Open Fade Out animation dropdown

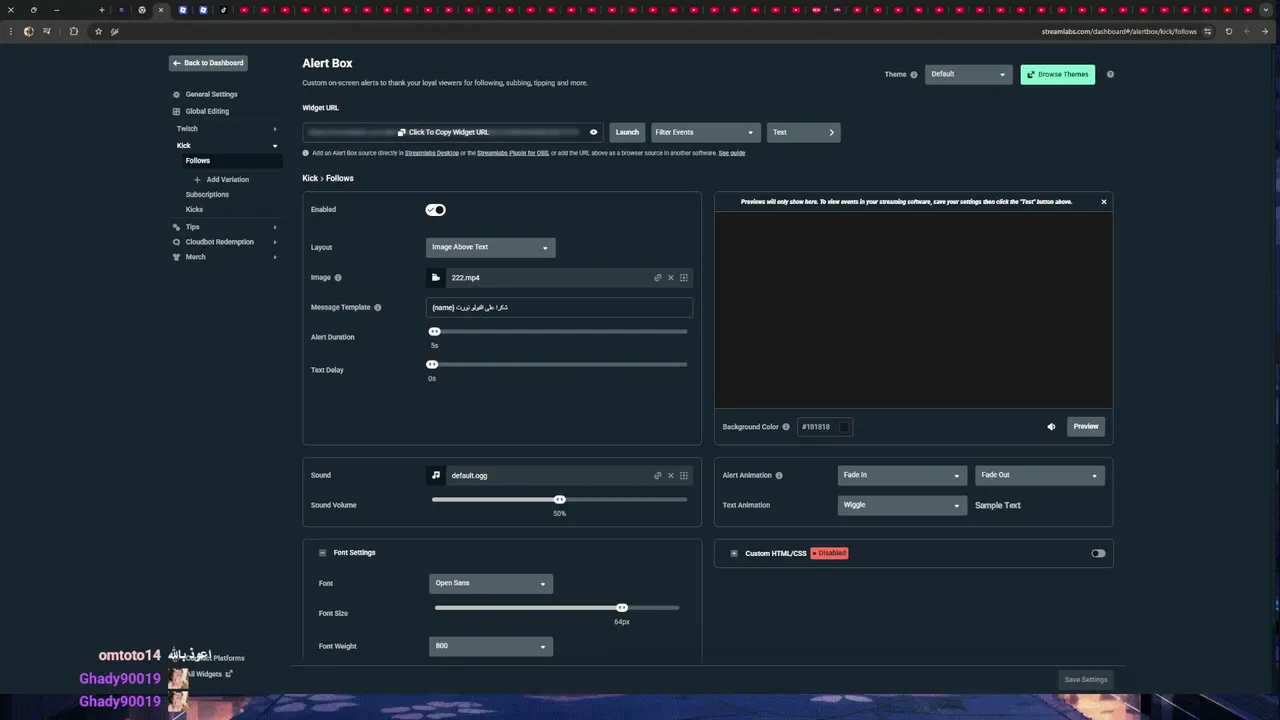[1040, 476]
